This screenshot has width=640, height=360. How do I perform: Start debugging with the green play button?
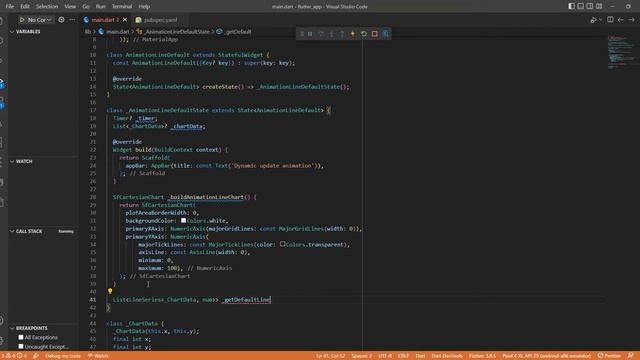22,20
